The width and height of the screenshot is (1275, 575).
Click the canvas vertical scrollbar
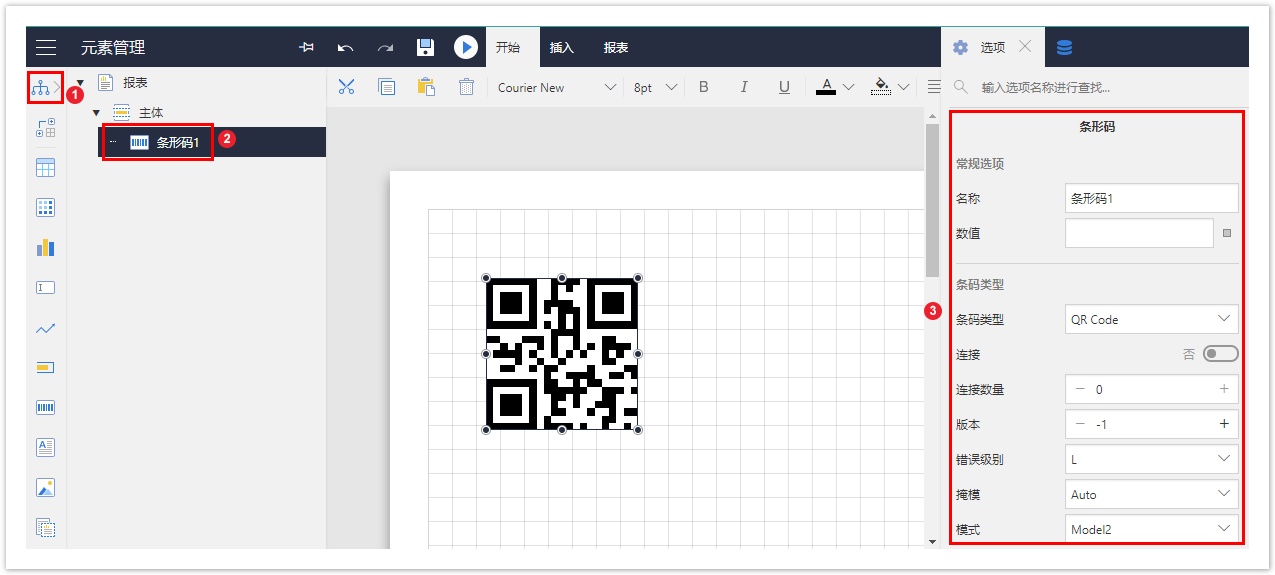932,200
